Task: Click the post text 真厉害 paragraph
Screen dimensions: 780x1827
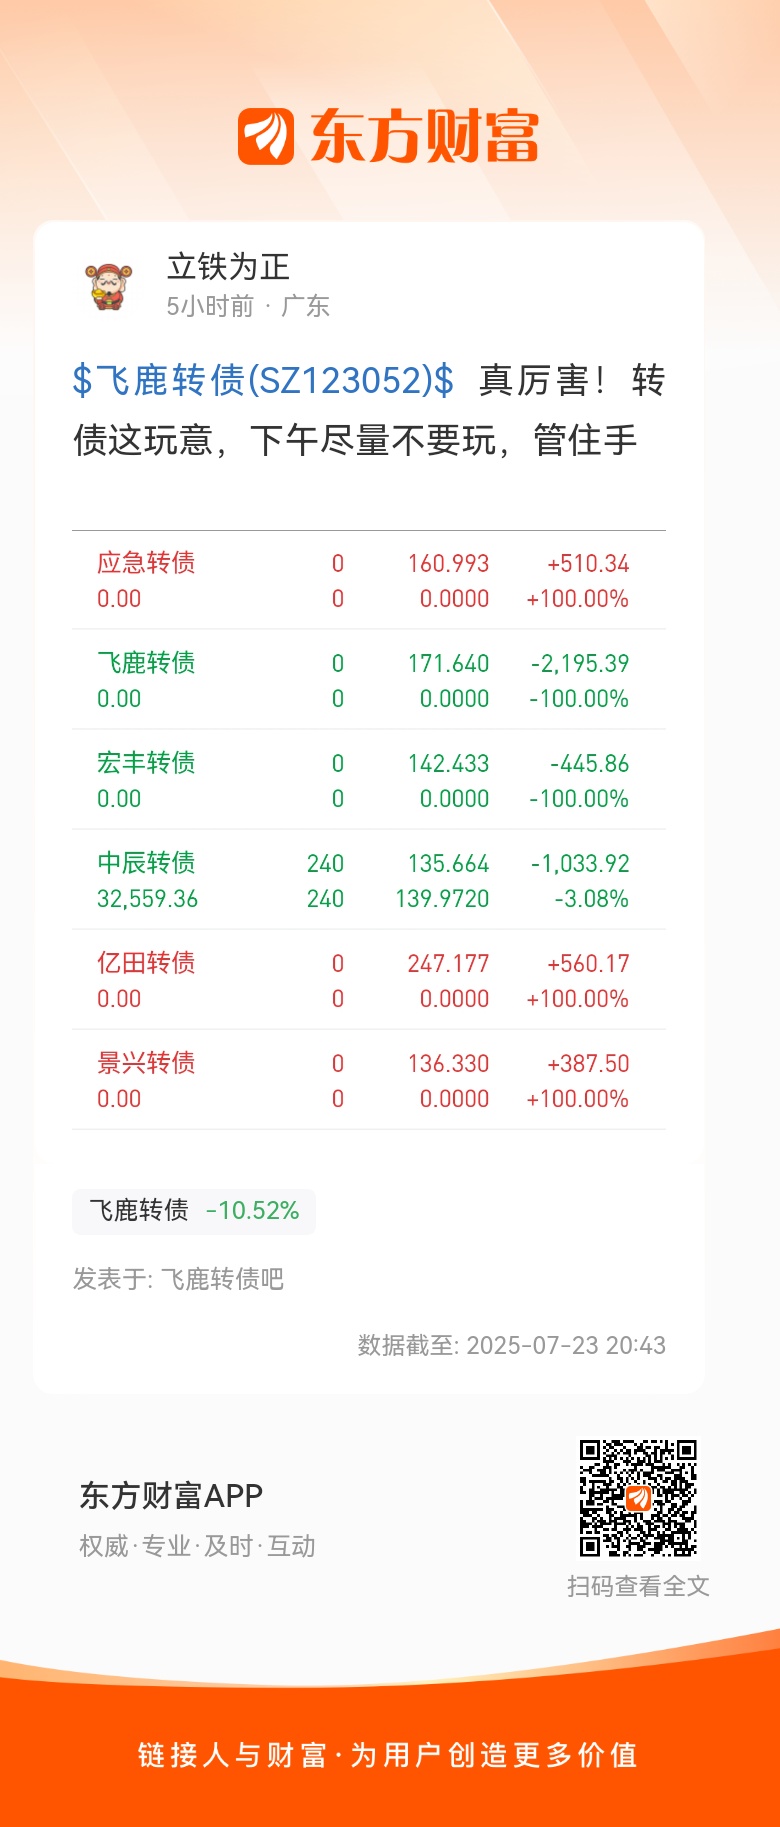Action: (369, 410)
